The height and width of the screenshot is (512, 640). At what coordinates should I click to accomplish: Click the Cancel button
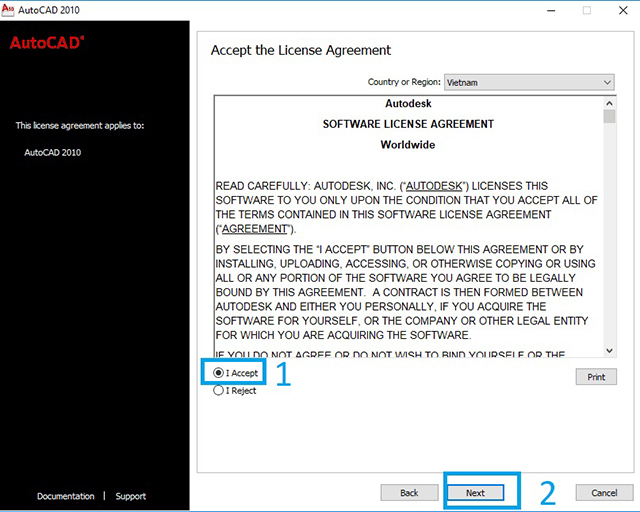coord(604,493)
